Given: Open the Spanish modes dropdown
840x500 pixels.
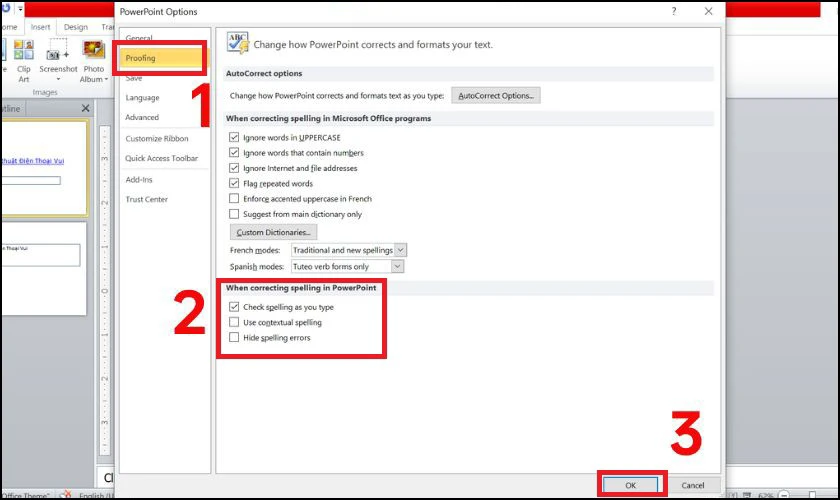Looking at the screenshot, I should click(397, 266).
